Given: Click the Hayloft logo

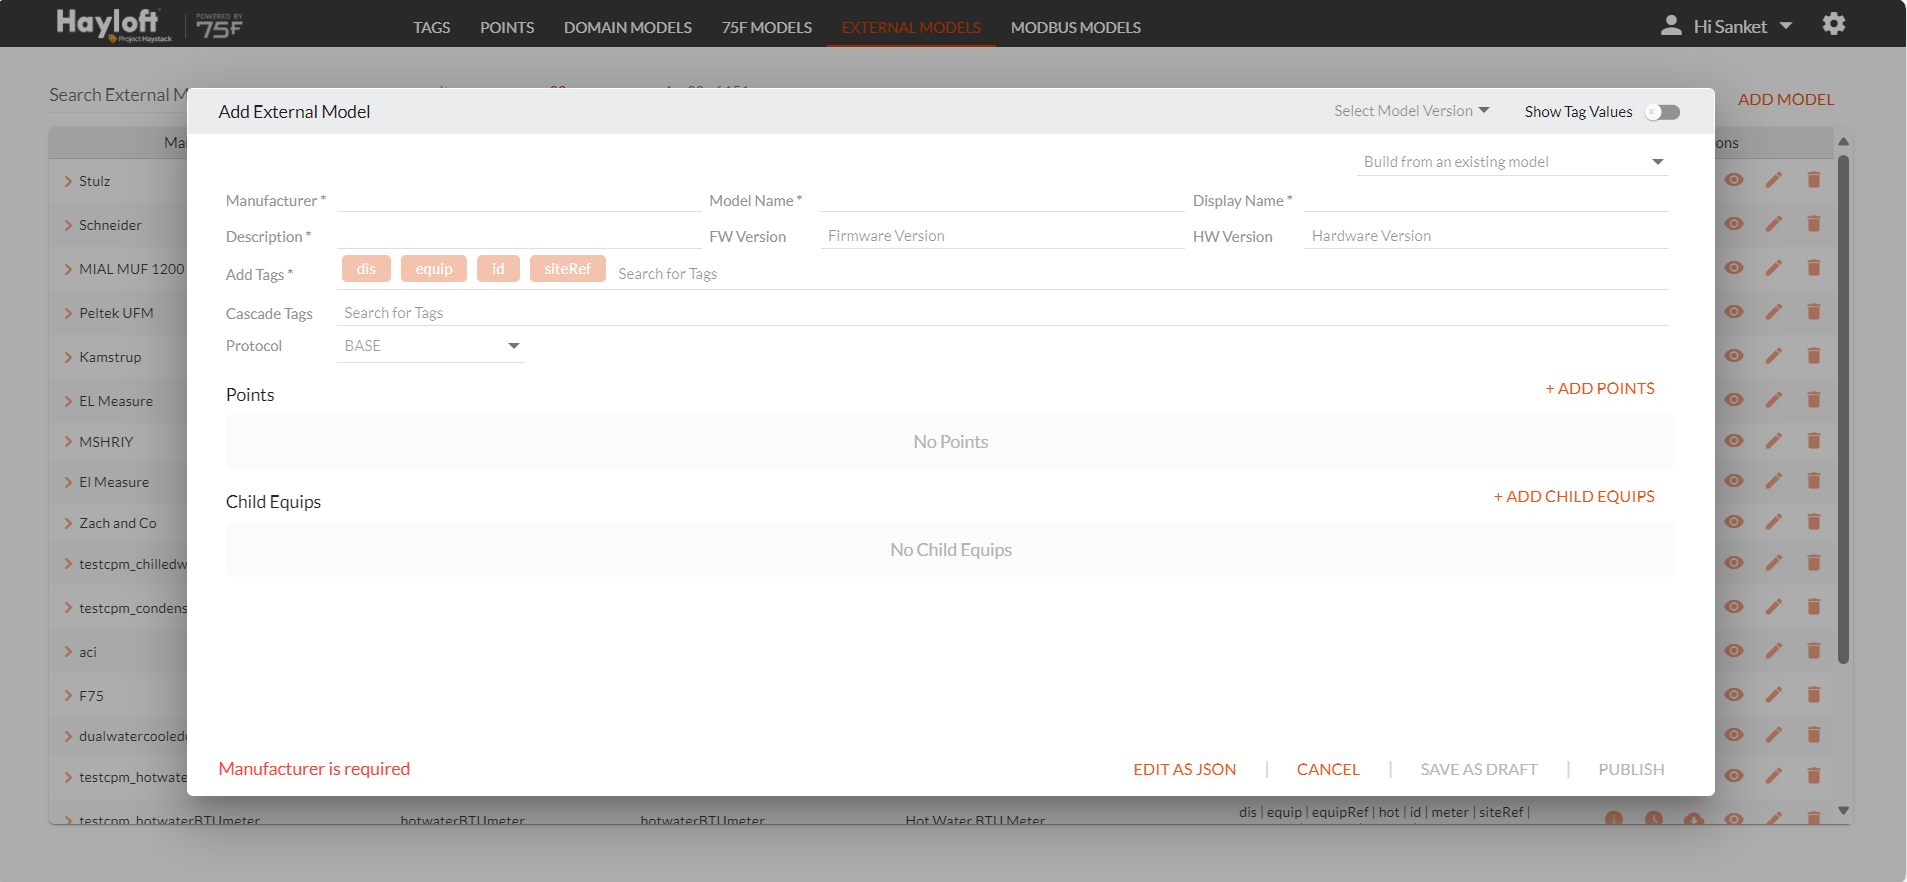Looking at the screenshot, I should click(x=114, y=24).
